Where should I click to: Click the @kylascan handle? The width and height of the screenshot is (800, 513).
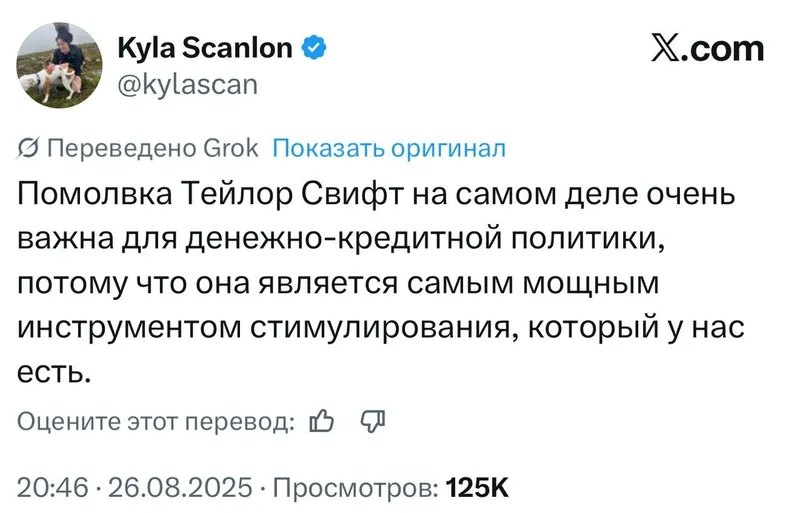tap(187, 84)
